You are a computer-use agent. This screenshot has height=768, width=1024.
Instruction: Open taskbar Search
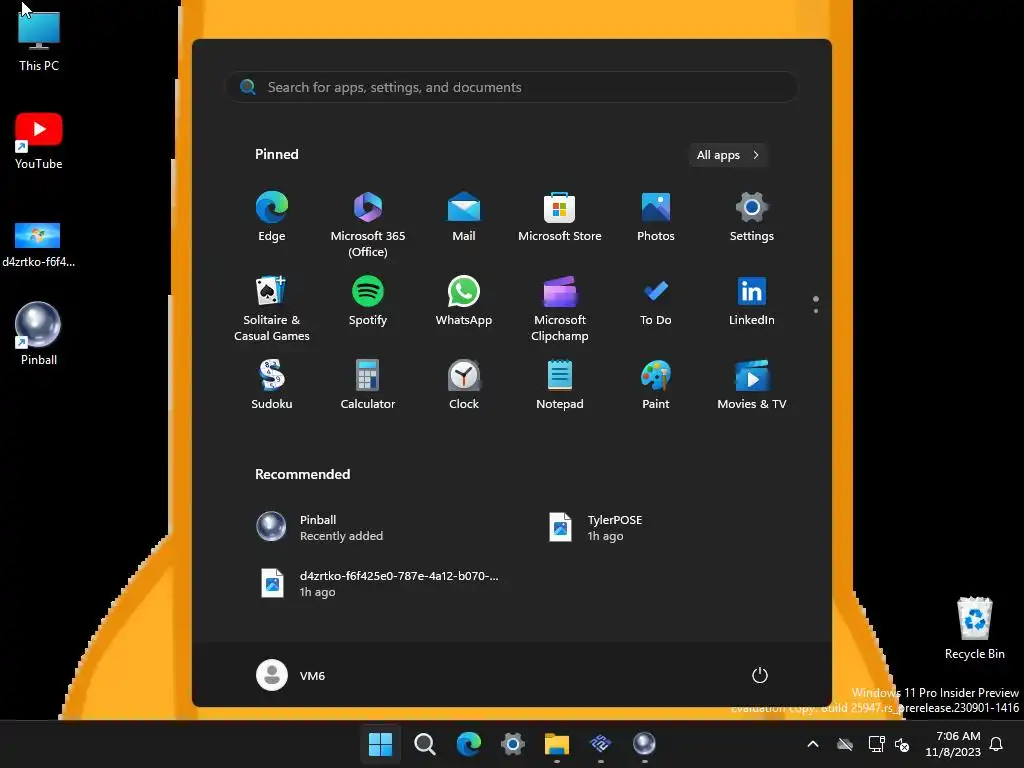[424, 743]
